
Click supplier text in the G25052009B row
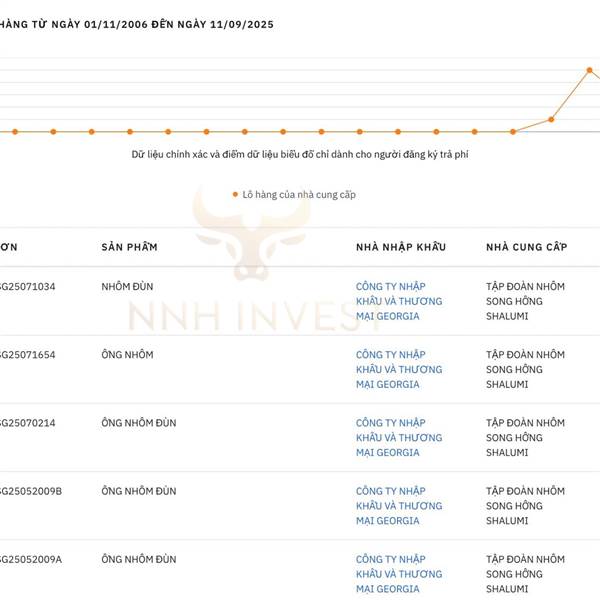[525, 505]
